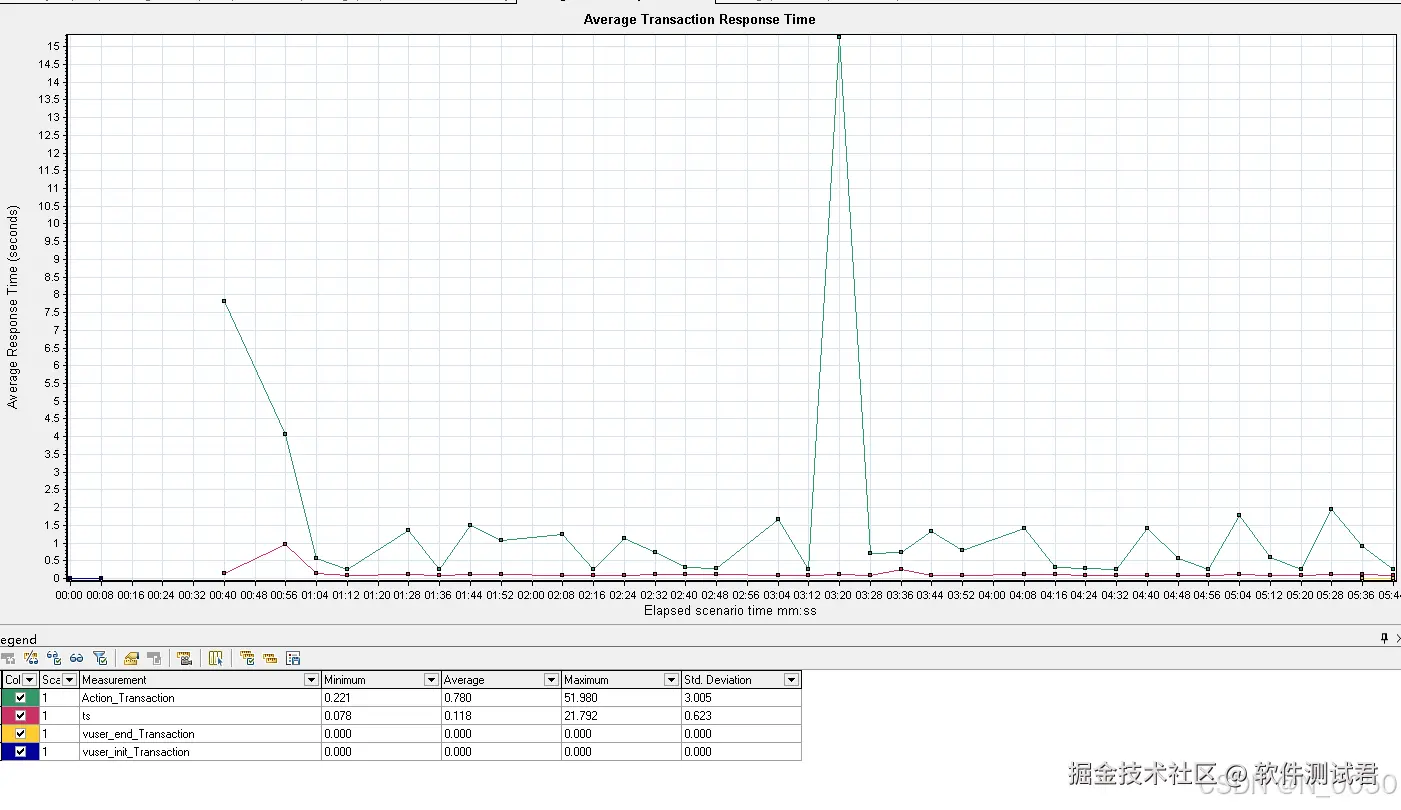1401x810 pixels.
Task: Open the Scale column dropdown arrow
Action: 70,680
